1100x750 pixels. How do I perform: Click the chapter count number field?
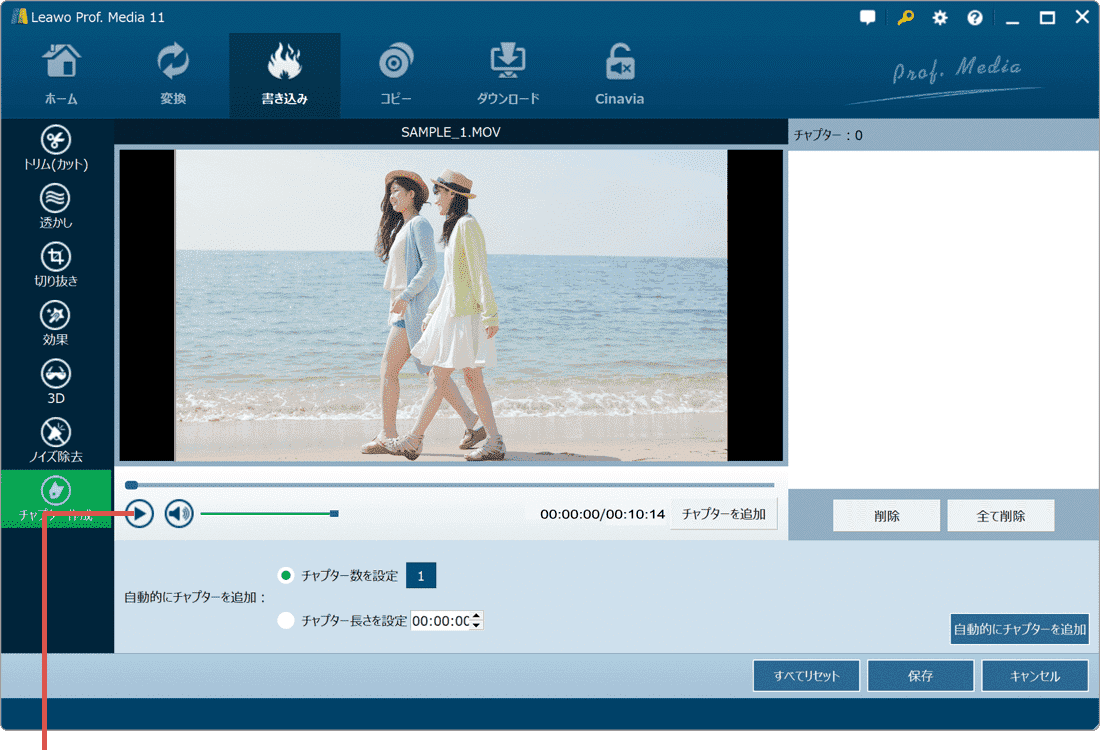coord(420,575)
